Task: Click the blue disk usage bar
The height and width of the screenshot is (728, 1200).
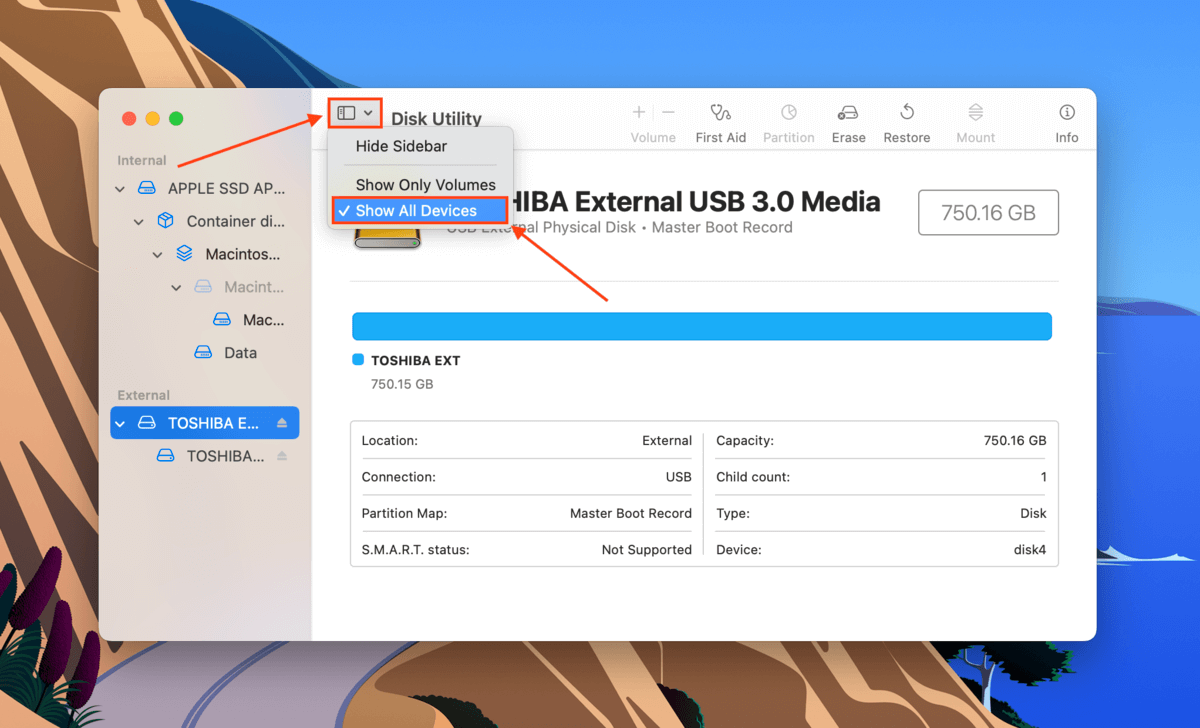Action: coord(702,326)
